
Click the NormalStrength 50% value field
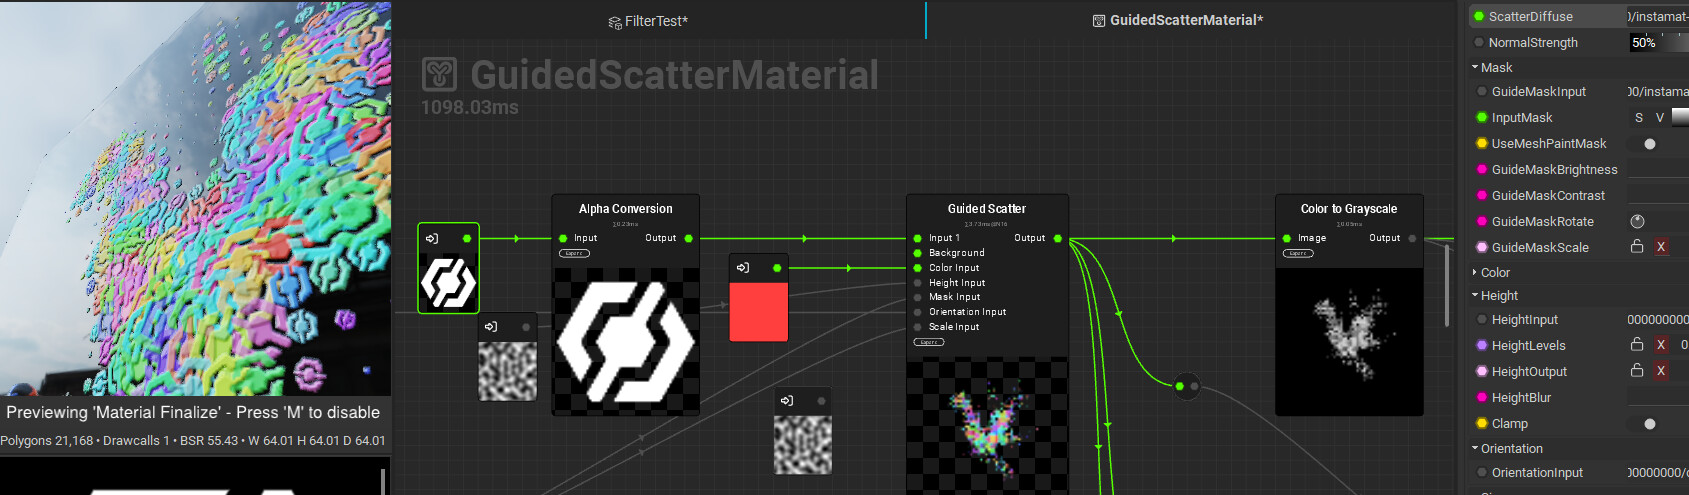1644,43
